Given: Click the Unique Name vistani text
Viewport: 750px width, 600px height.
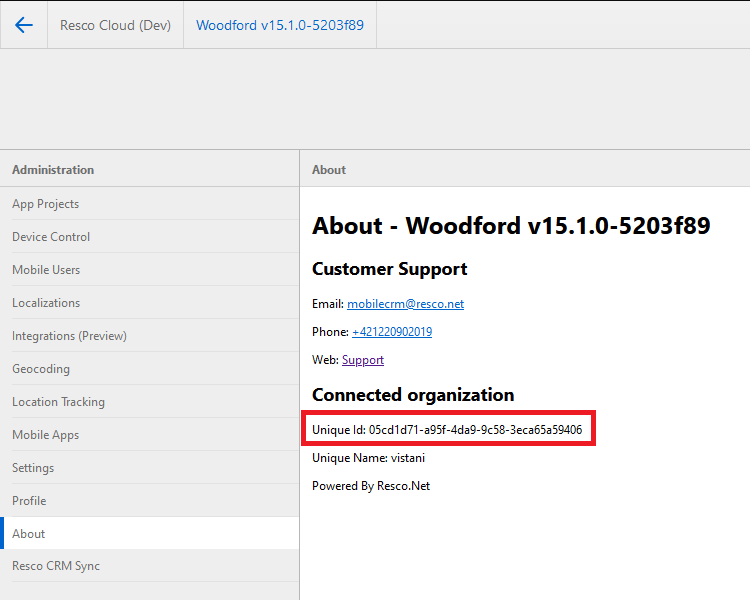Looking at the screenshot, I should (361, 458).
